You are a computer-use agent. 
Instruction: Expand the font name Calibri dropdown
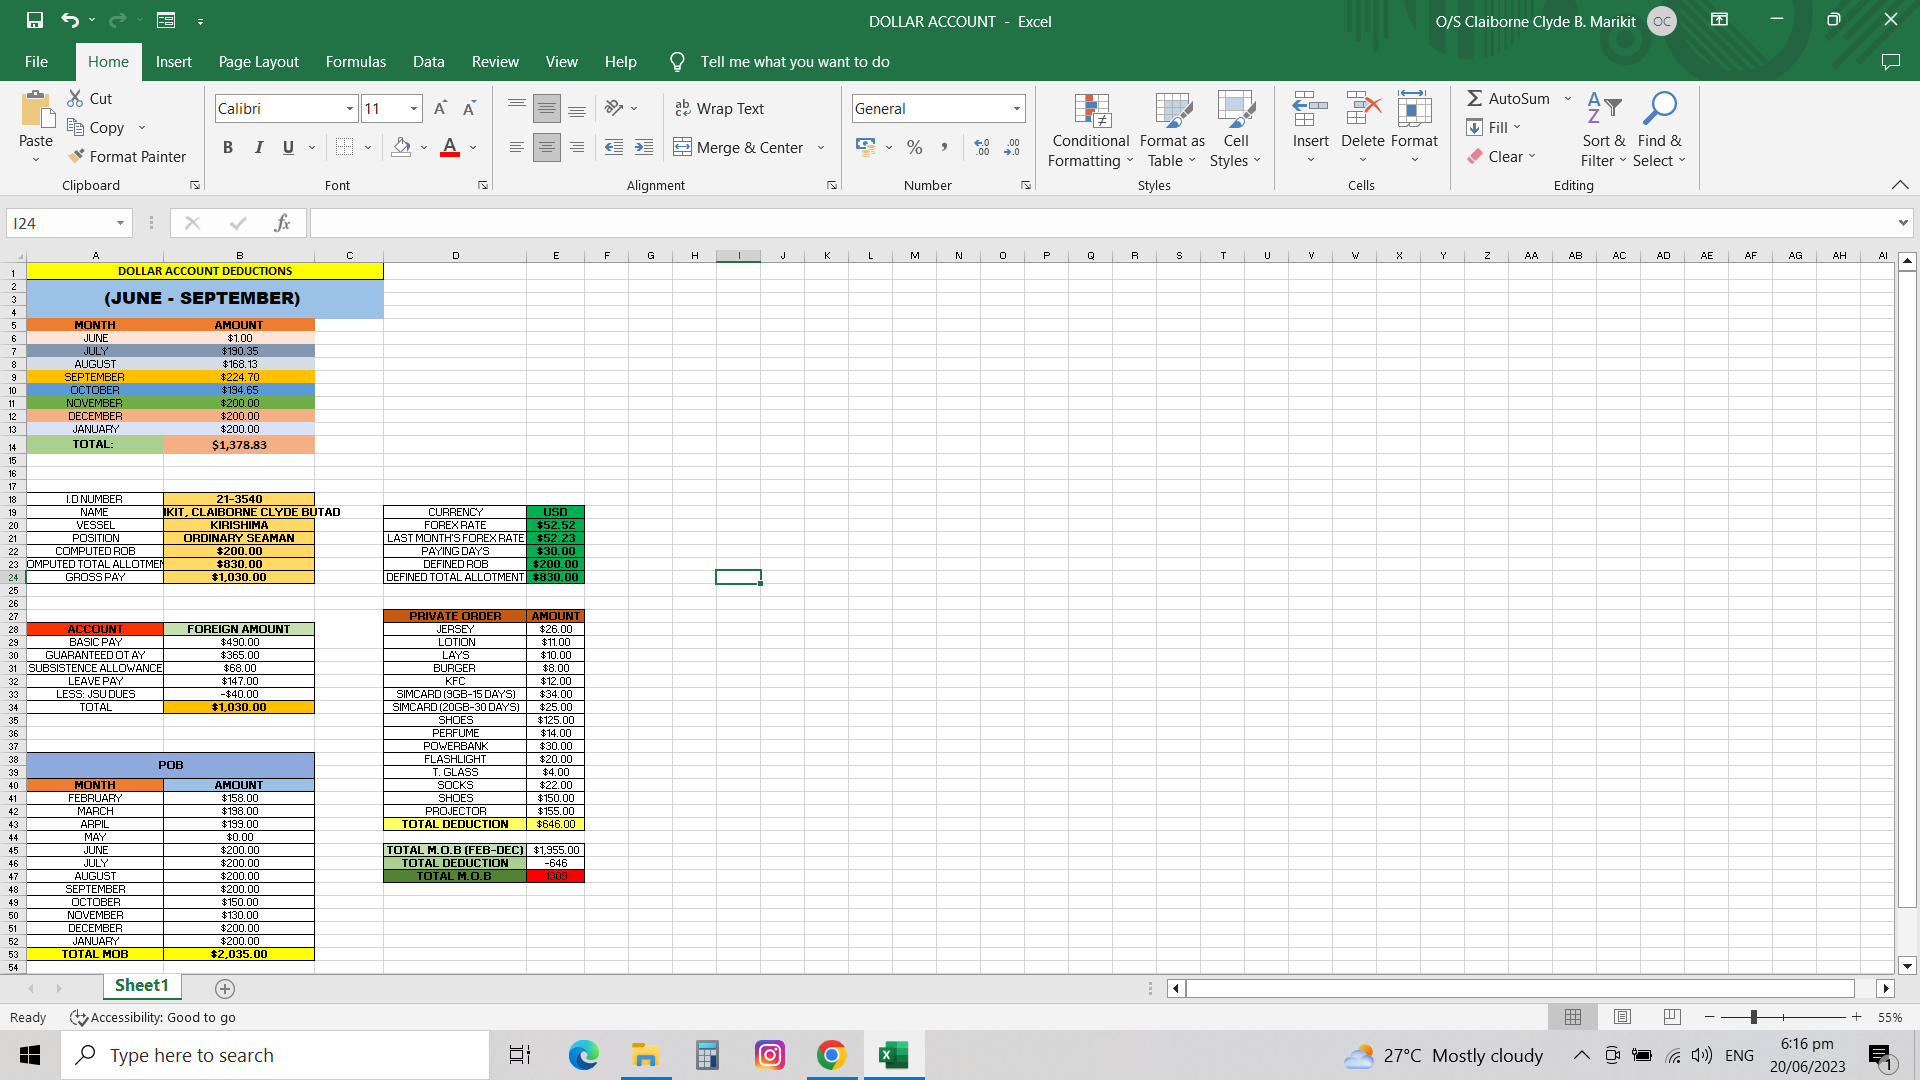tap(350, 109)
